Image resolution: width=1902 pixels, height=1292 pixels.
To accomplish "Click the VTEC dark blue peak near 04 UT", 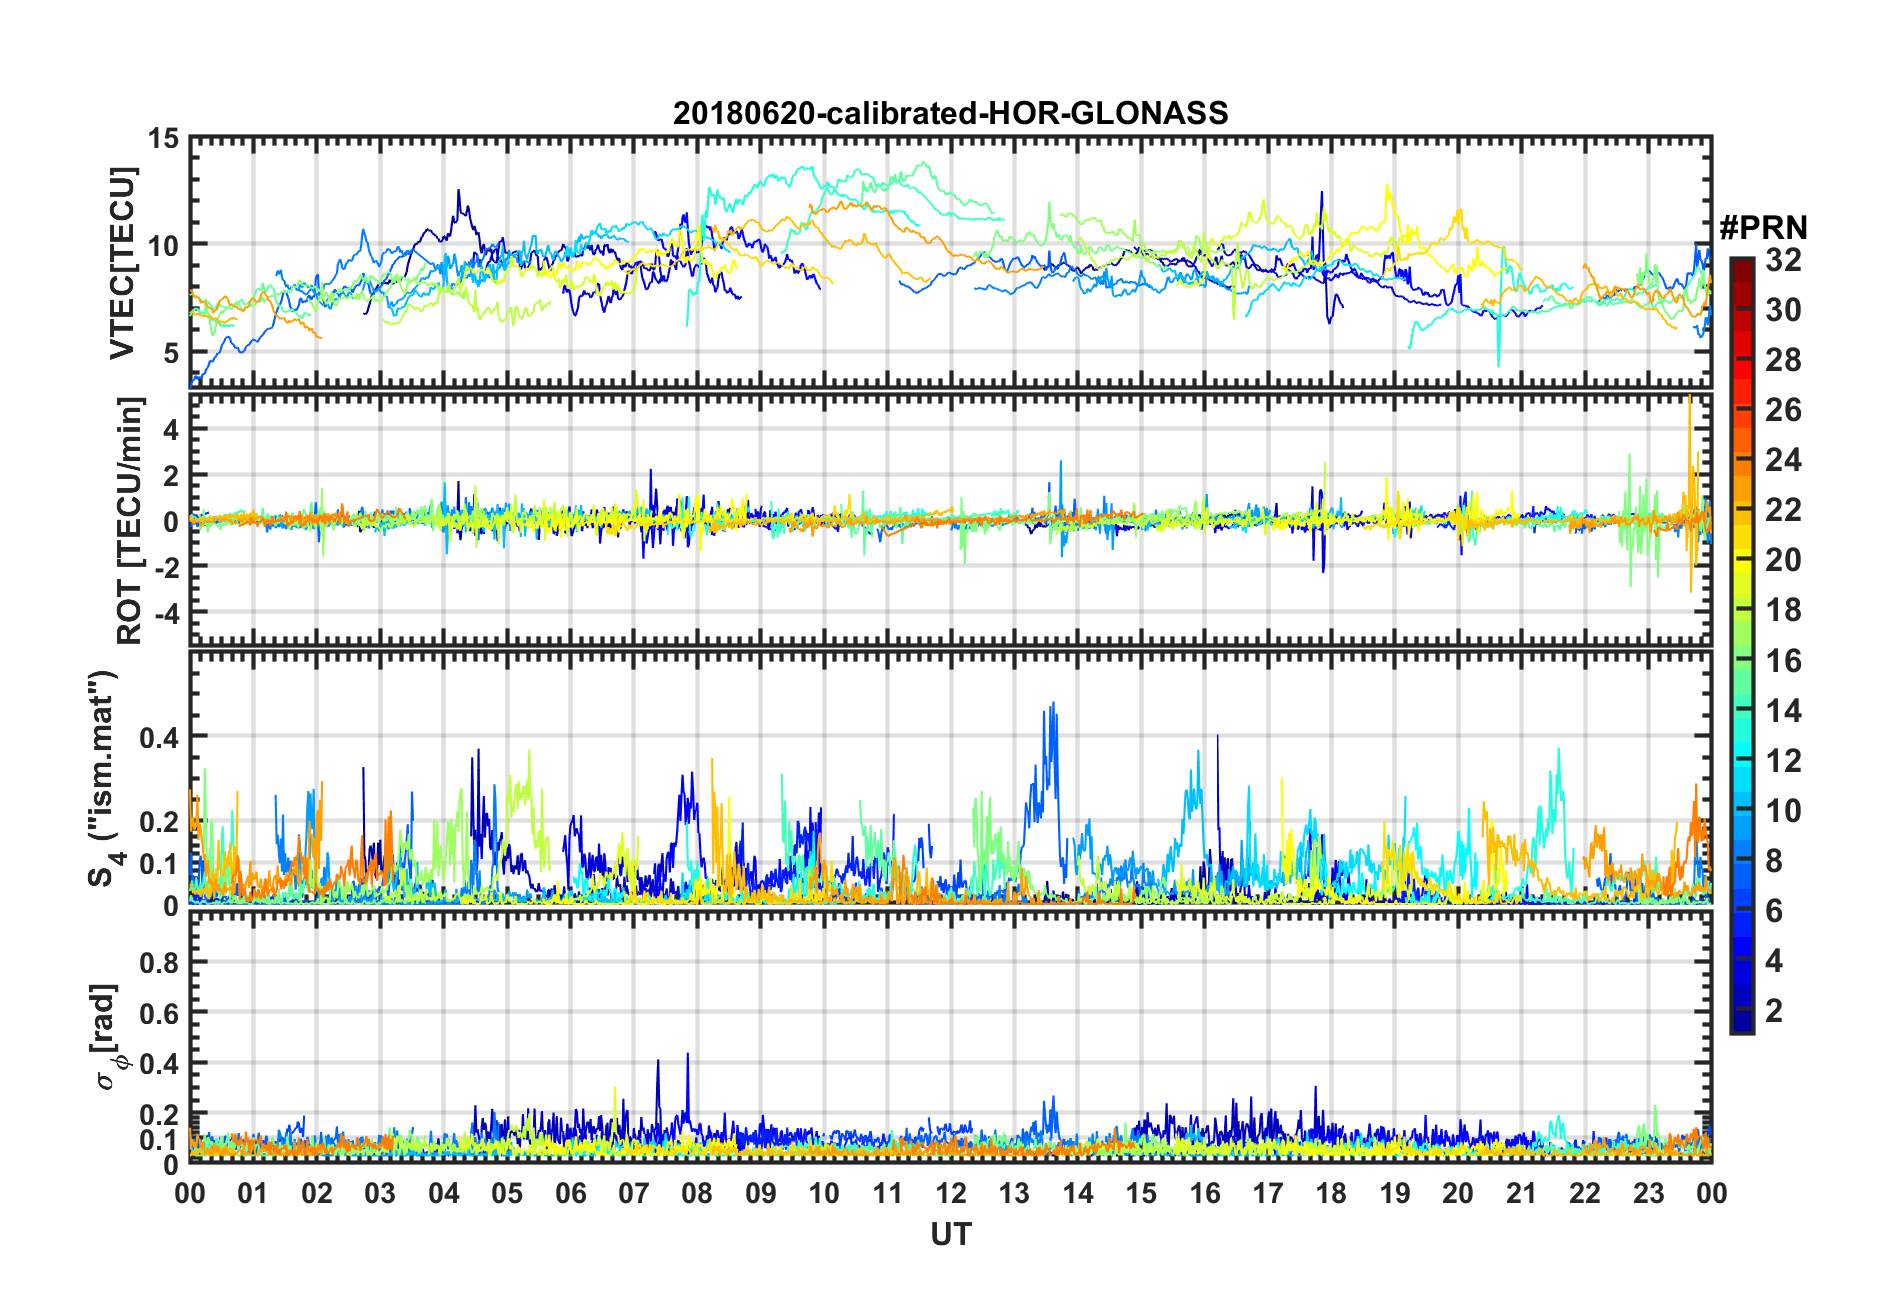I will [x=459, y=193].
